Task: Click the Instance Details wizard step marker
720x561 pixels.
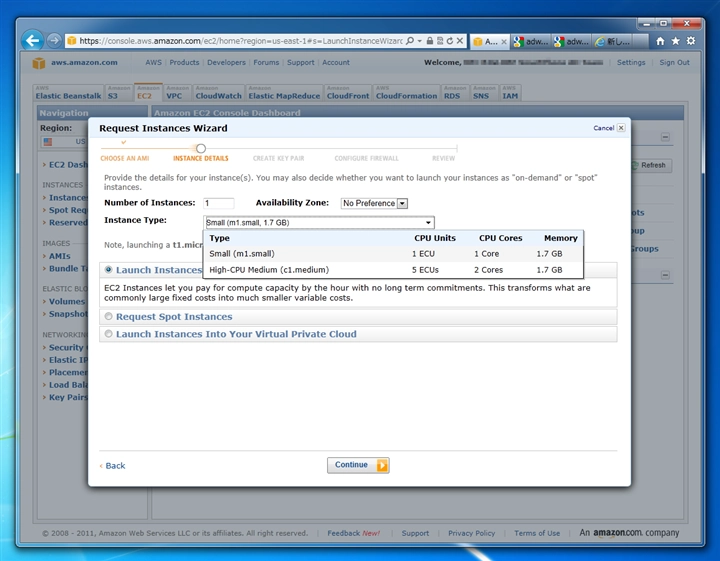Action: click(x=201, y=148)
